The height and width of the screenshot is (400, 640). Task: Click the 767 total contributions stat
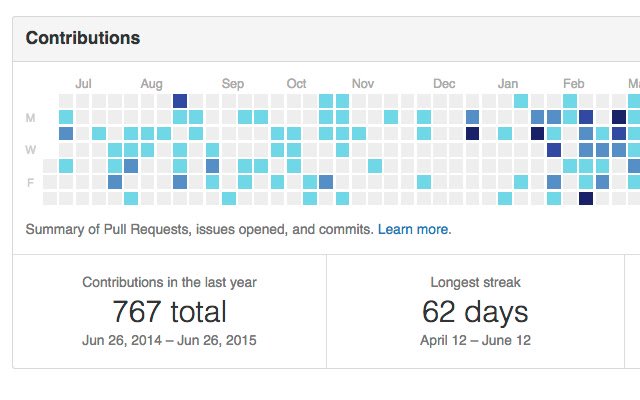(x=169, y=312)
